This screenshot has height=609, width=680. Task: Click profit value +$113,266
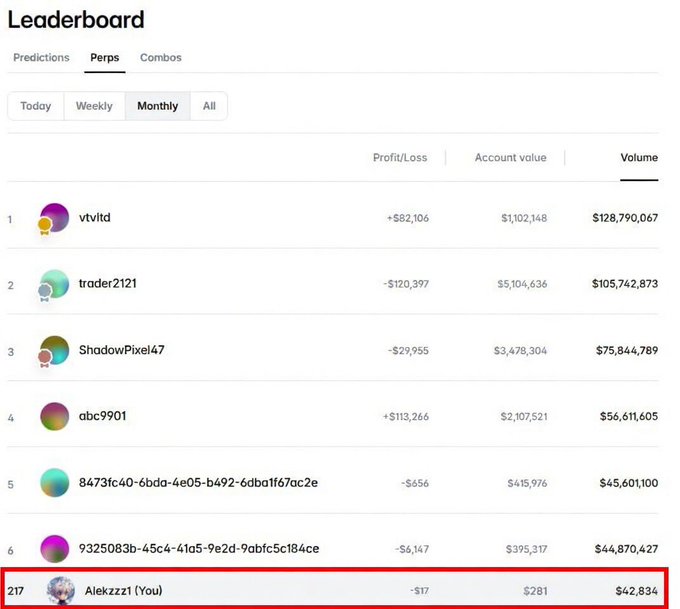(405, 417)
